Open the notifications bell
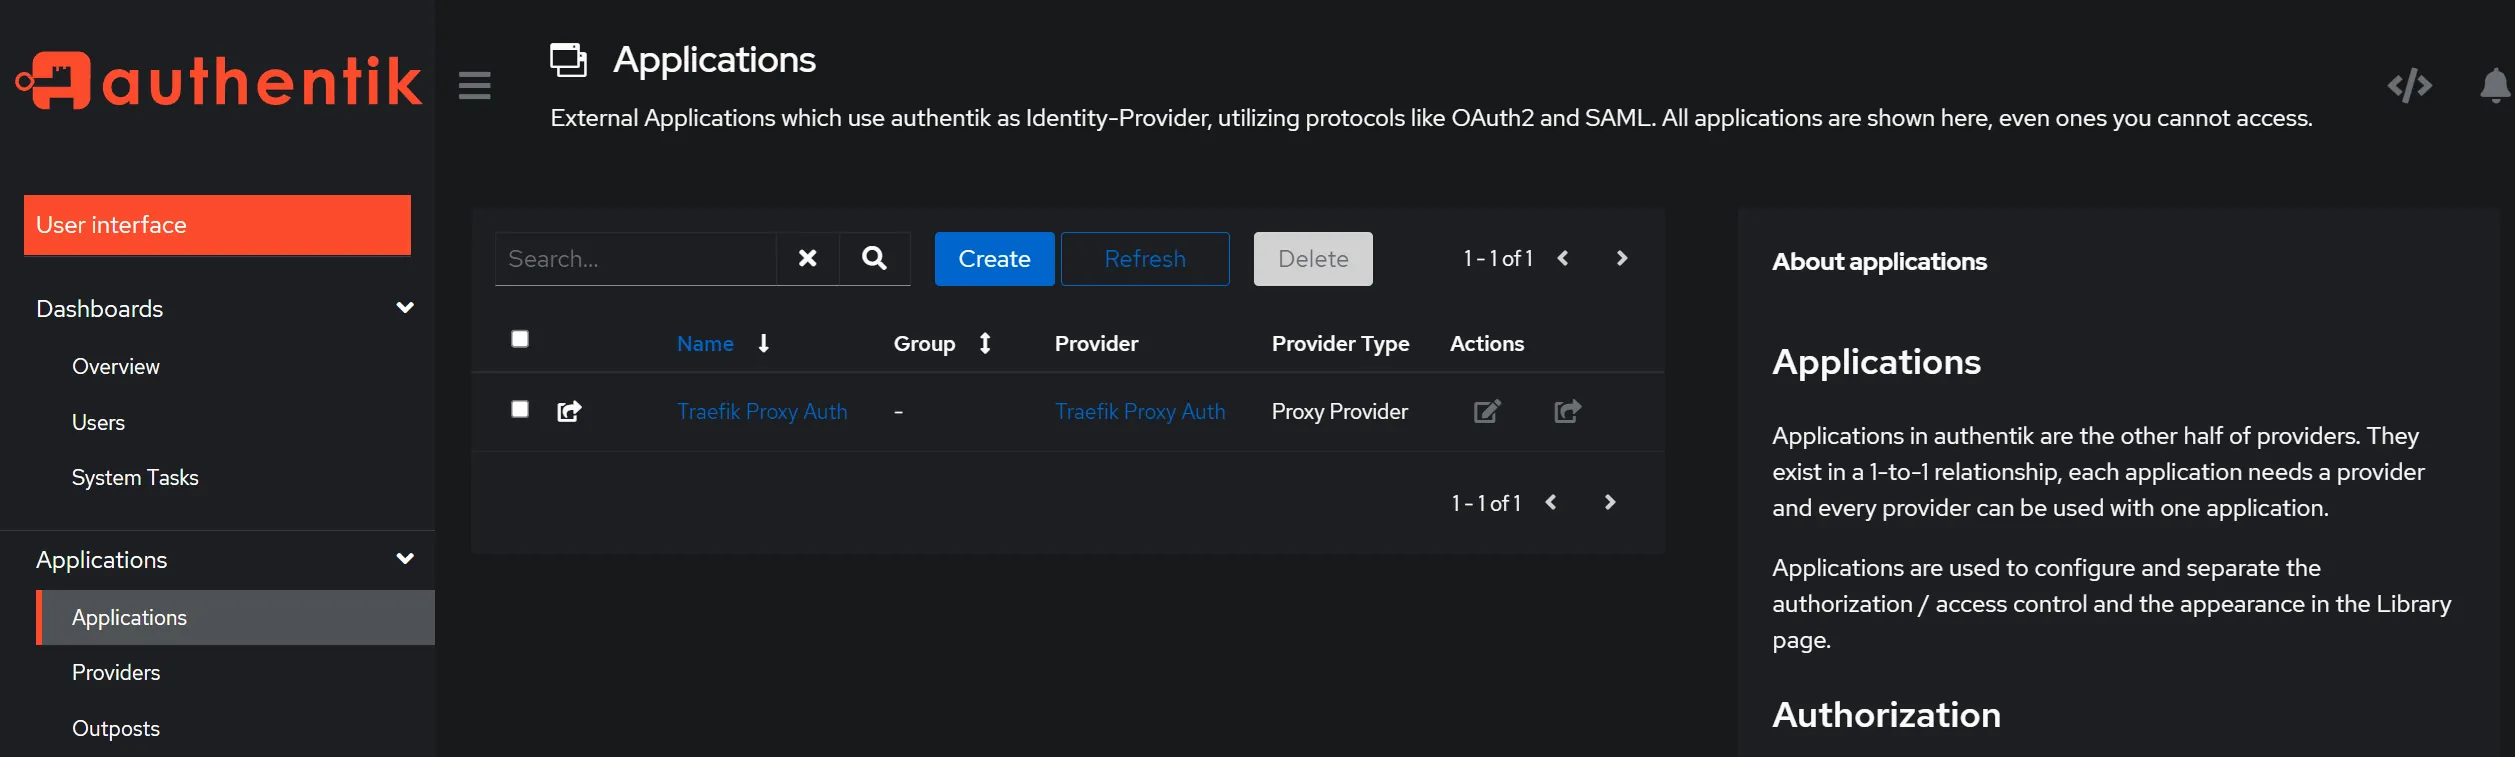 point(2495,86)
